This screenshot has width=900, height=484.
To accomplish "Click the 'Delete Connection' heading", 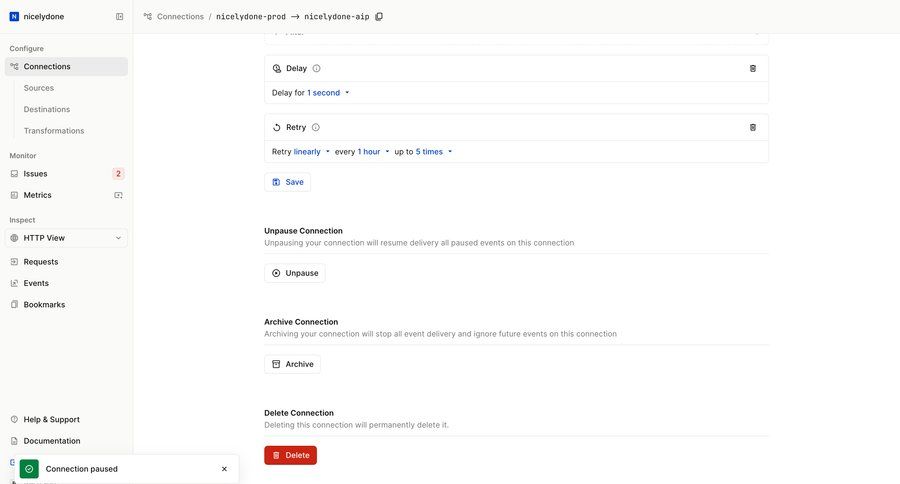I will pyautogui.click(x=299, y=413).
